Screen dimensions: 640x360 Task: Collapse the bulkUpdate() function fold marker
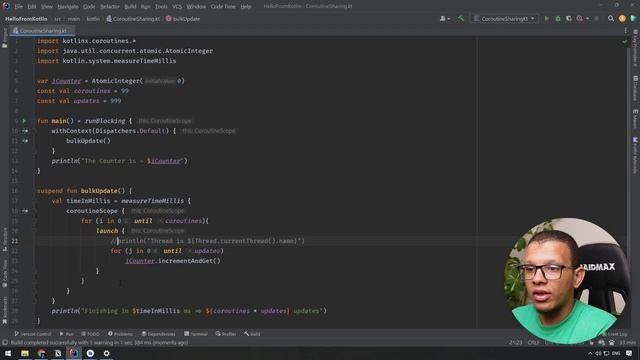pyautogui.click(x=35, y=191)
